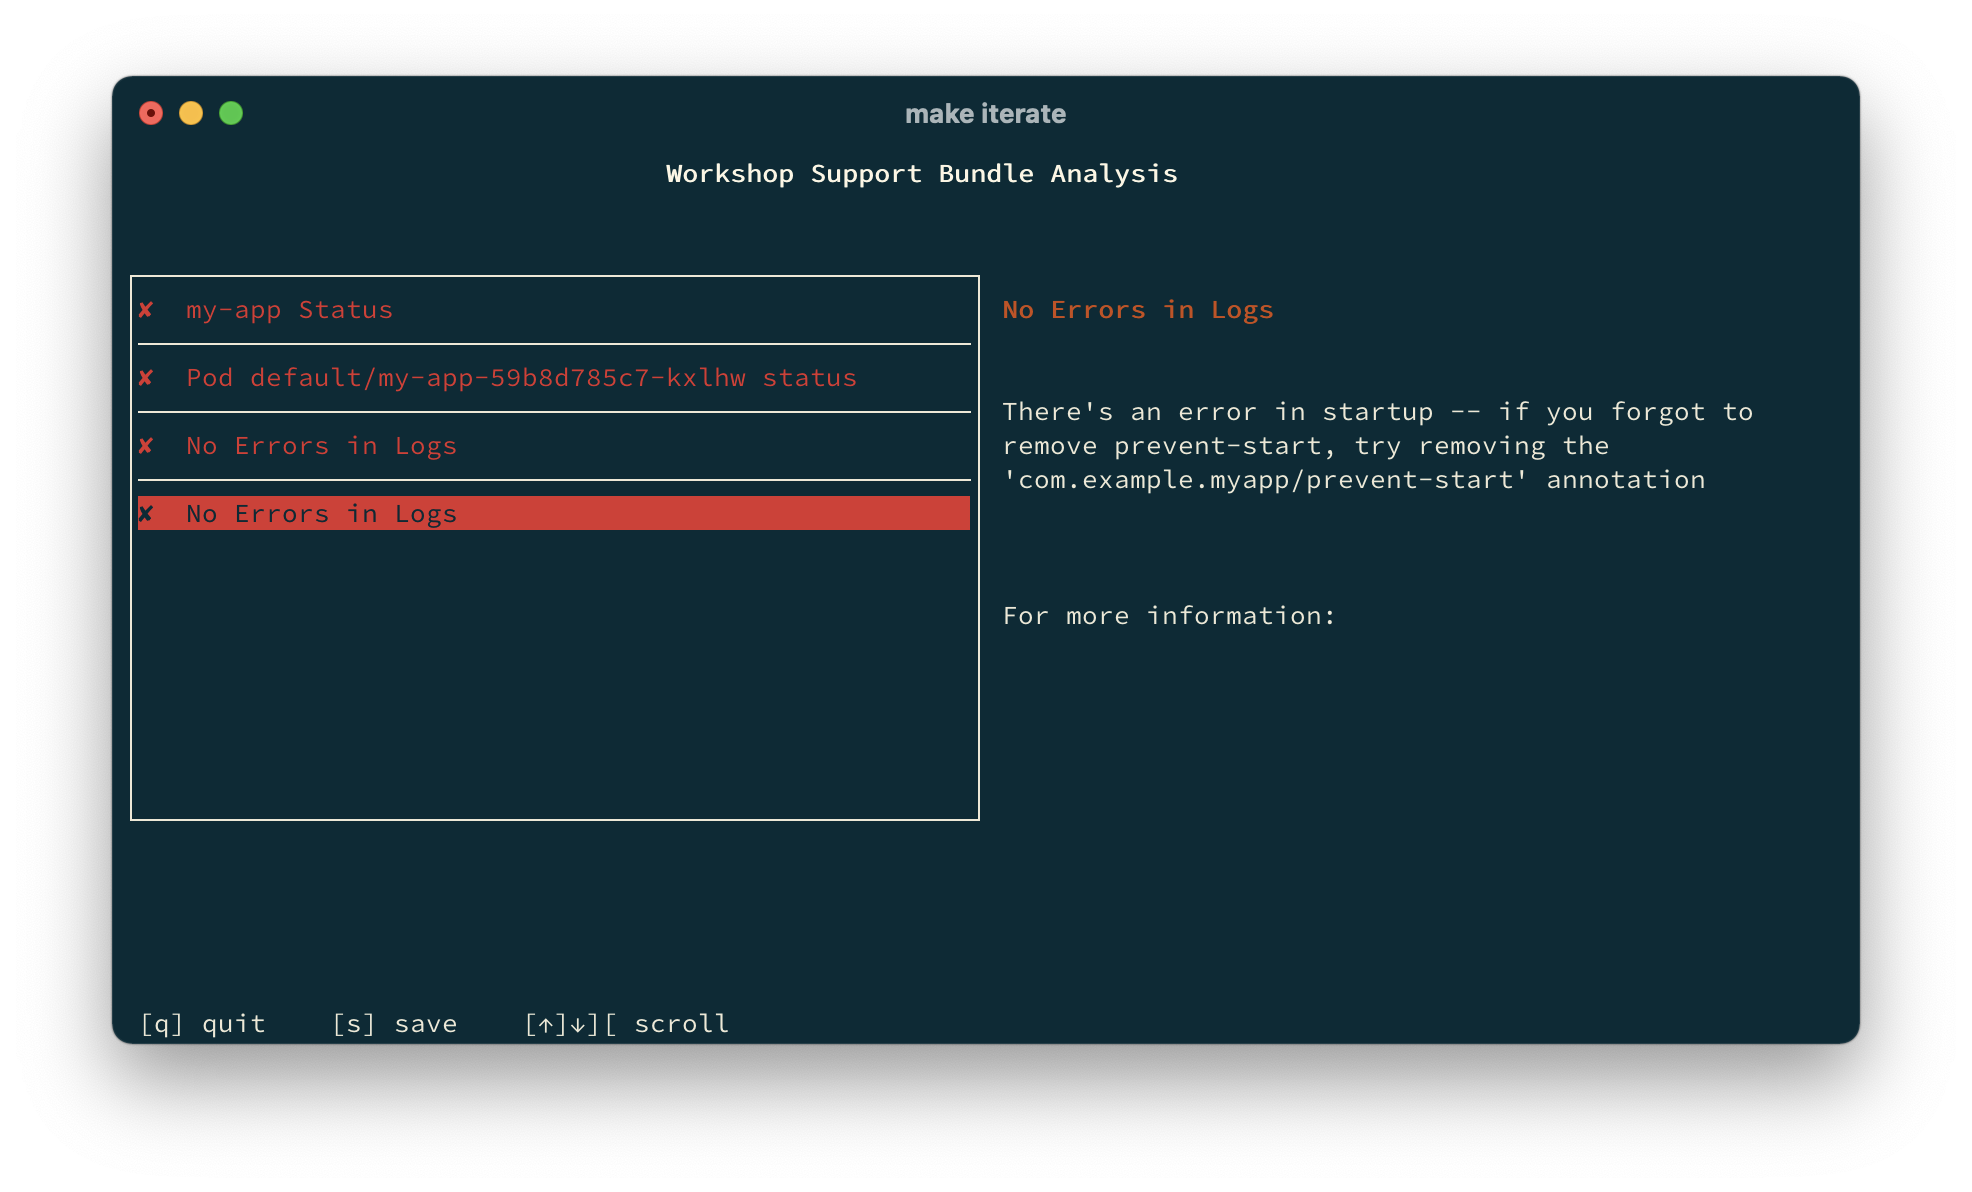Click the yellow traffic light button
Image resolution: width=1972 pixels, height=1192 pixels.
click(x=191, y=114)
